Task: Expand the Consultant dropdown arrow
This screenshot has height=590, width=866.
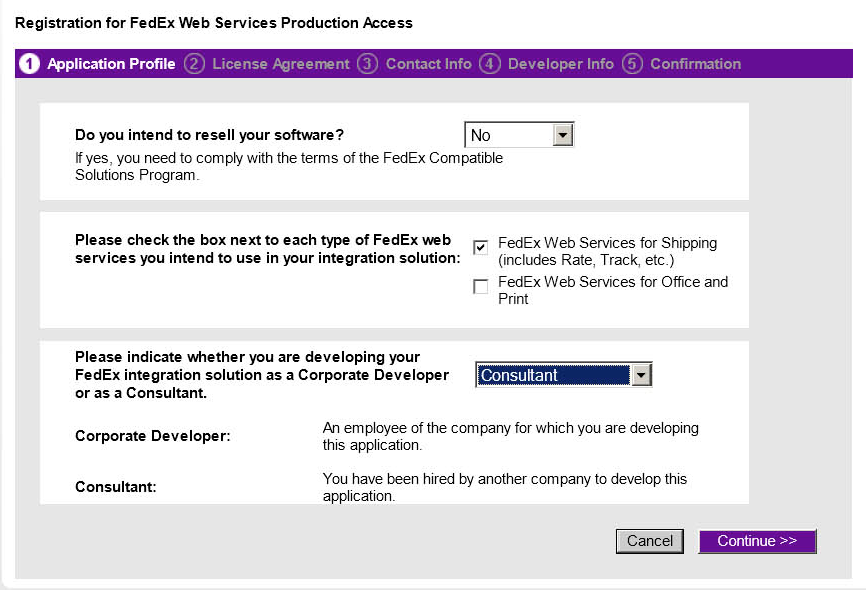Action: coord(641,375)
